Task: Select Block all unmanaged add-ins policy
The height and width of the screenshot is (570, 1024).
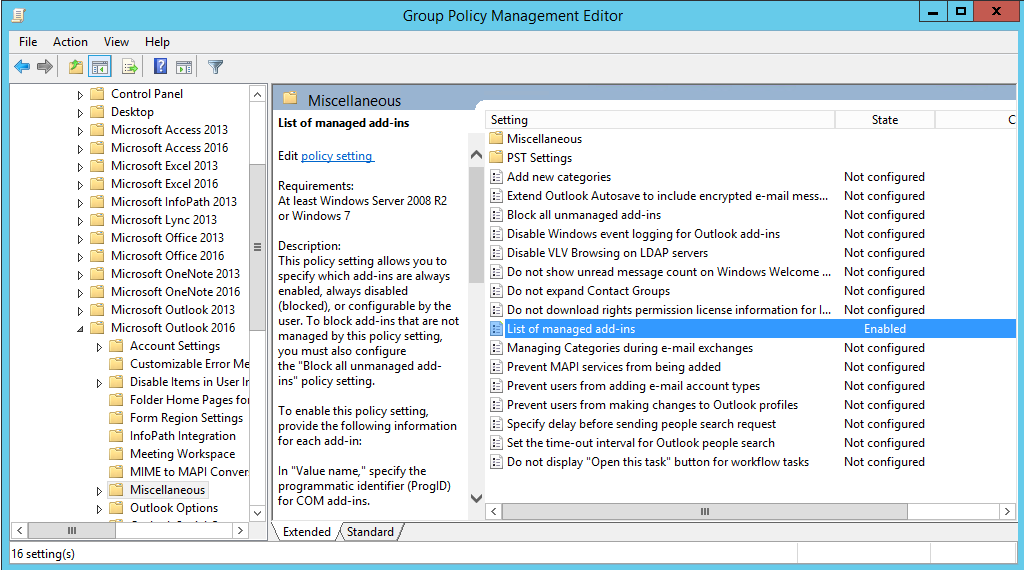Action: tap(584, 215)
